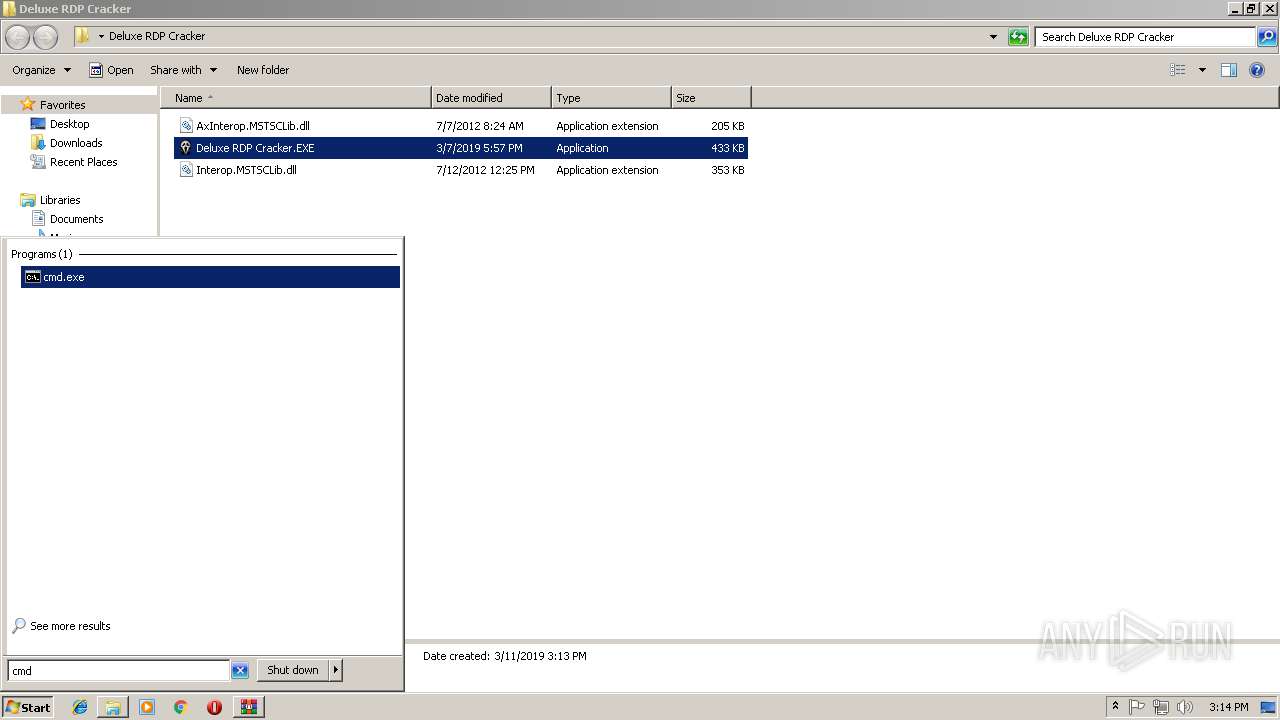Click into the cmd search input field

pos(118,671)
